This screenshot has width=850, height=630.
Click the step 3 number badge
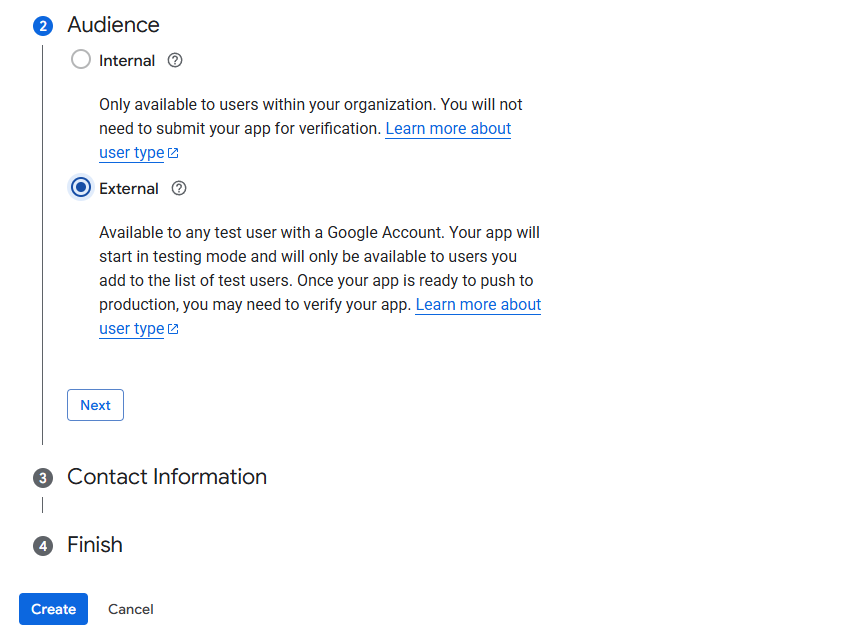tap(43, 478)
